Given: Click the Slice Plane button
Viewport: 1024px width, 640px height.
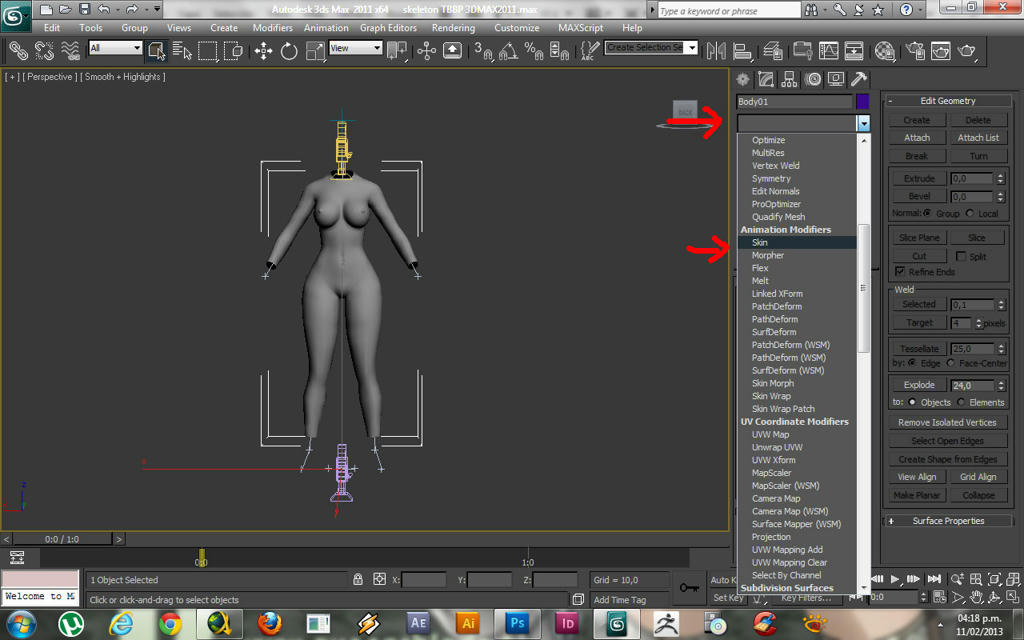Looking at the screenshot, I should pyautogui.click(x=918, y=238).
